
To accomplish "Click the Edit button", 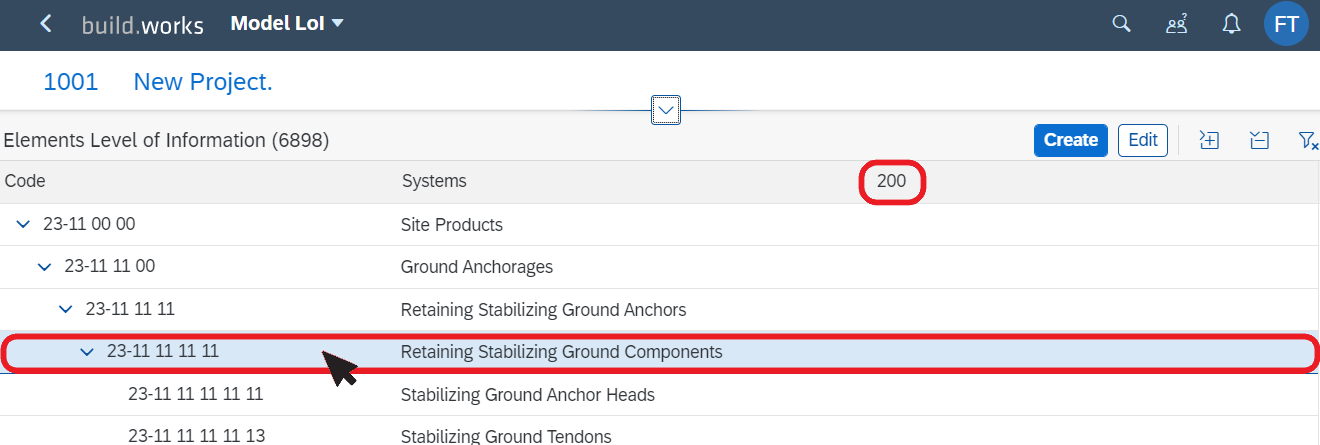I will (1143, 140).
